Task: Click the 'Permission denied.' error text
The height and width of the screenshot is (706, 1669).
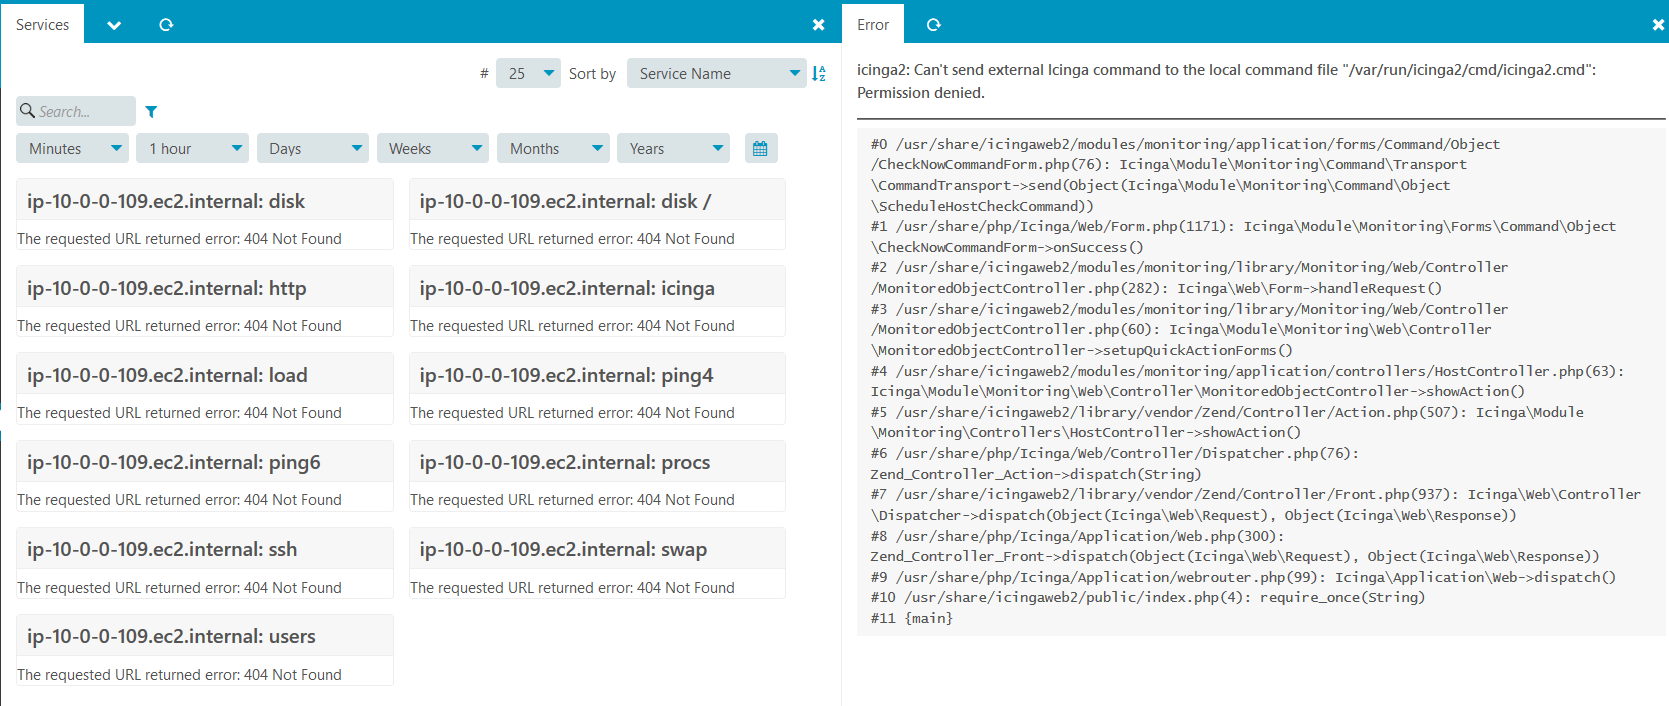Action: point(921,93)
